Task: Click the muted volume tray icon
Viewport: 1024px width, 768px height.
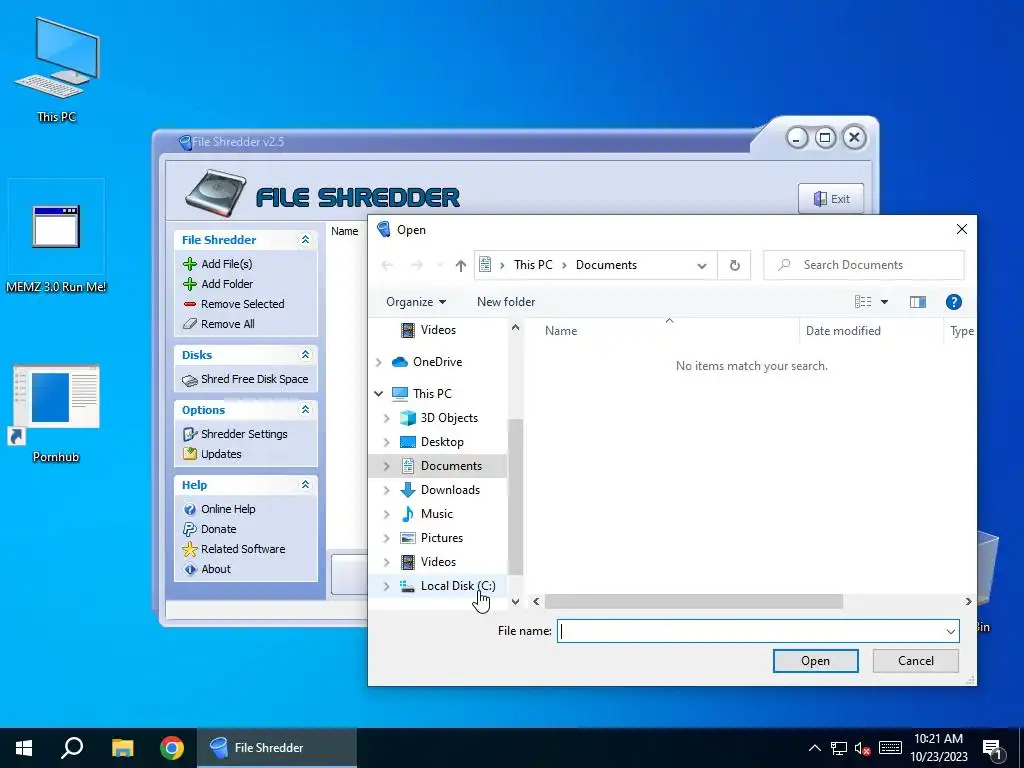Action: pyautogui.click(x=863, y=748)
